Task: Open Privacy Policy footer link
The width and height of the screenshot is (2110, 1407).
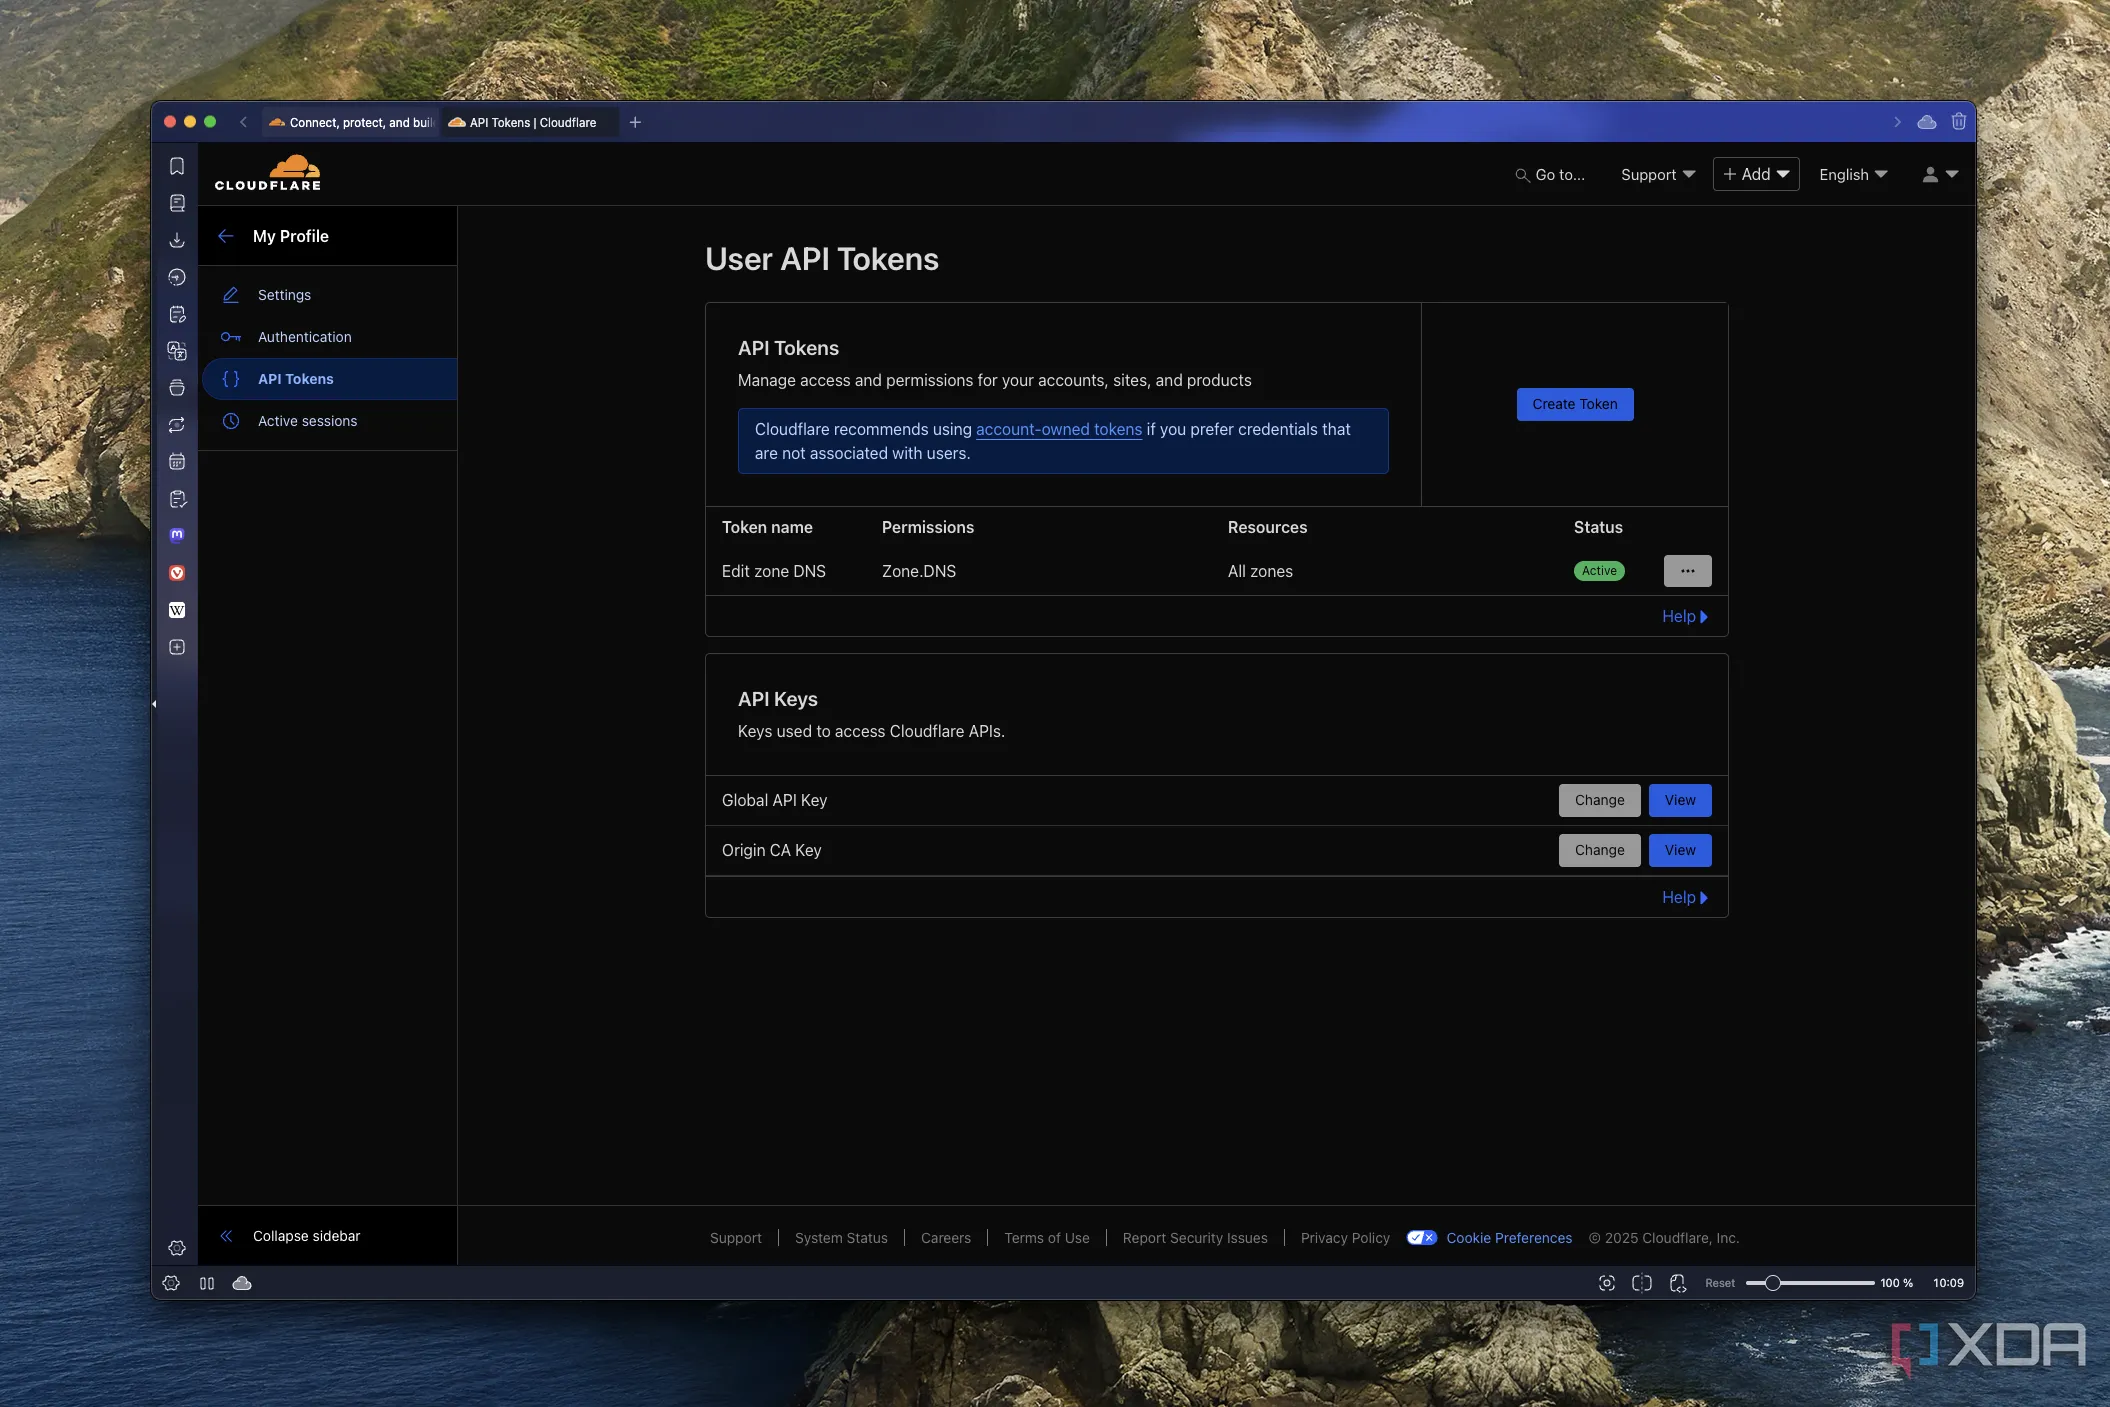Action: pyautogui.click(x=1345, y=1238)
